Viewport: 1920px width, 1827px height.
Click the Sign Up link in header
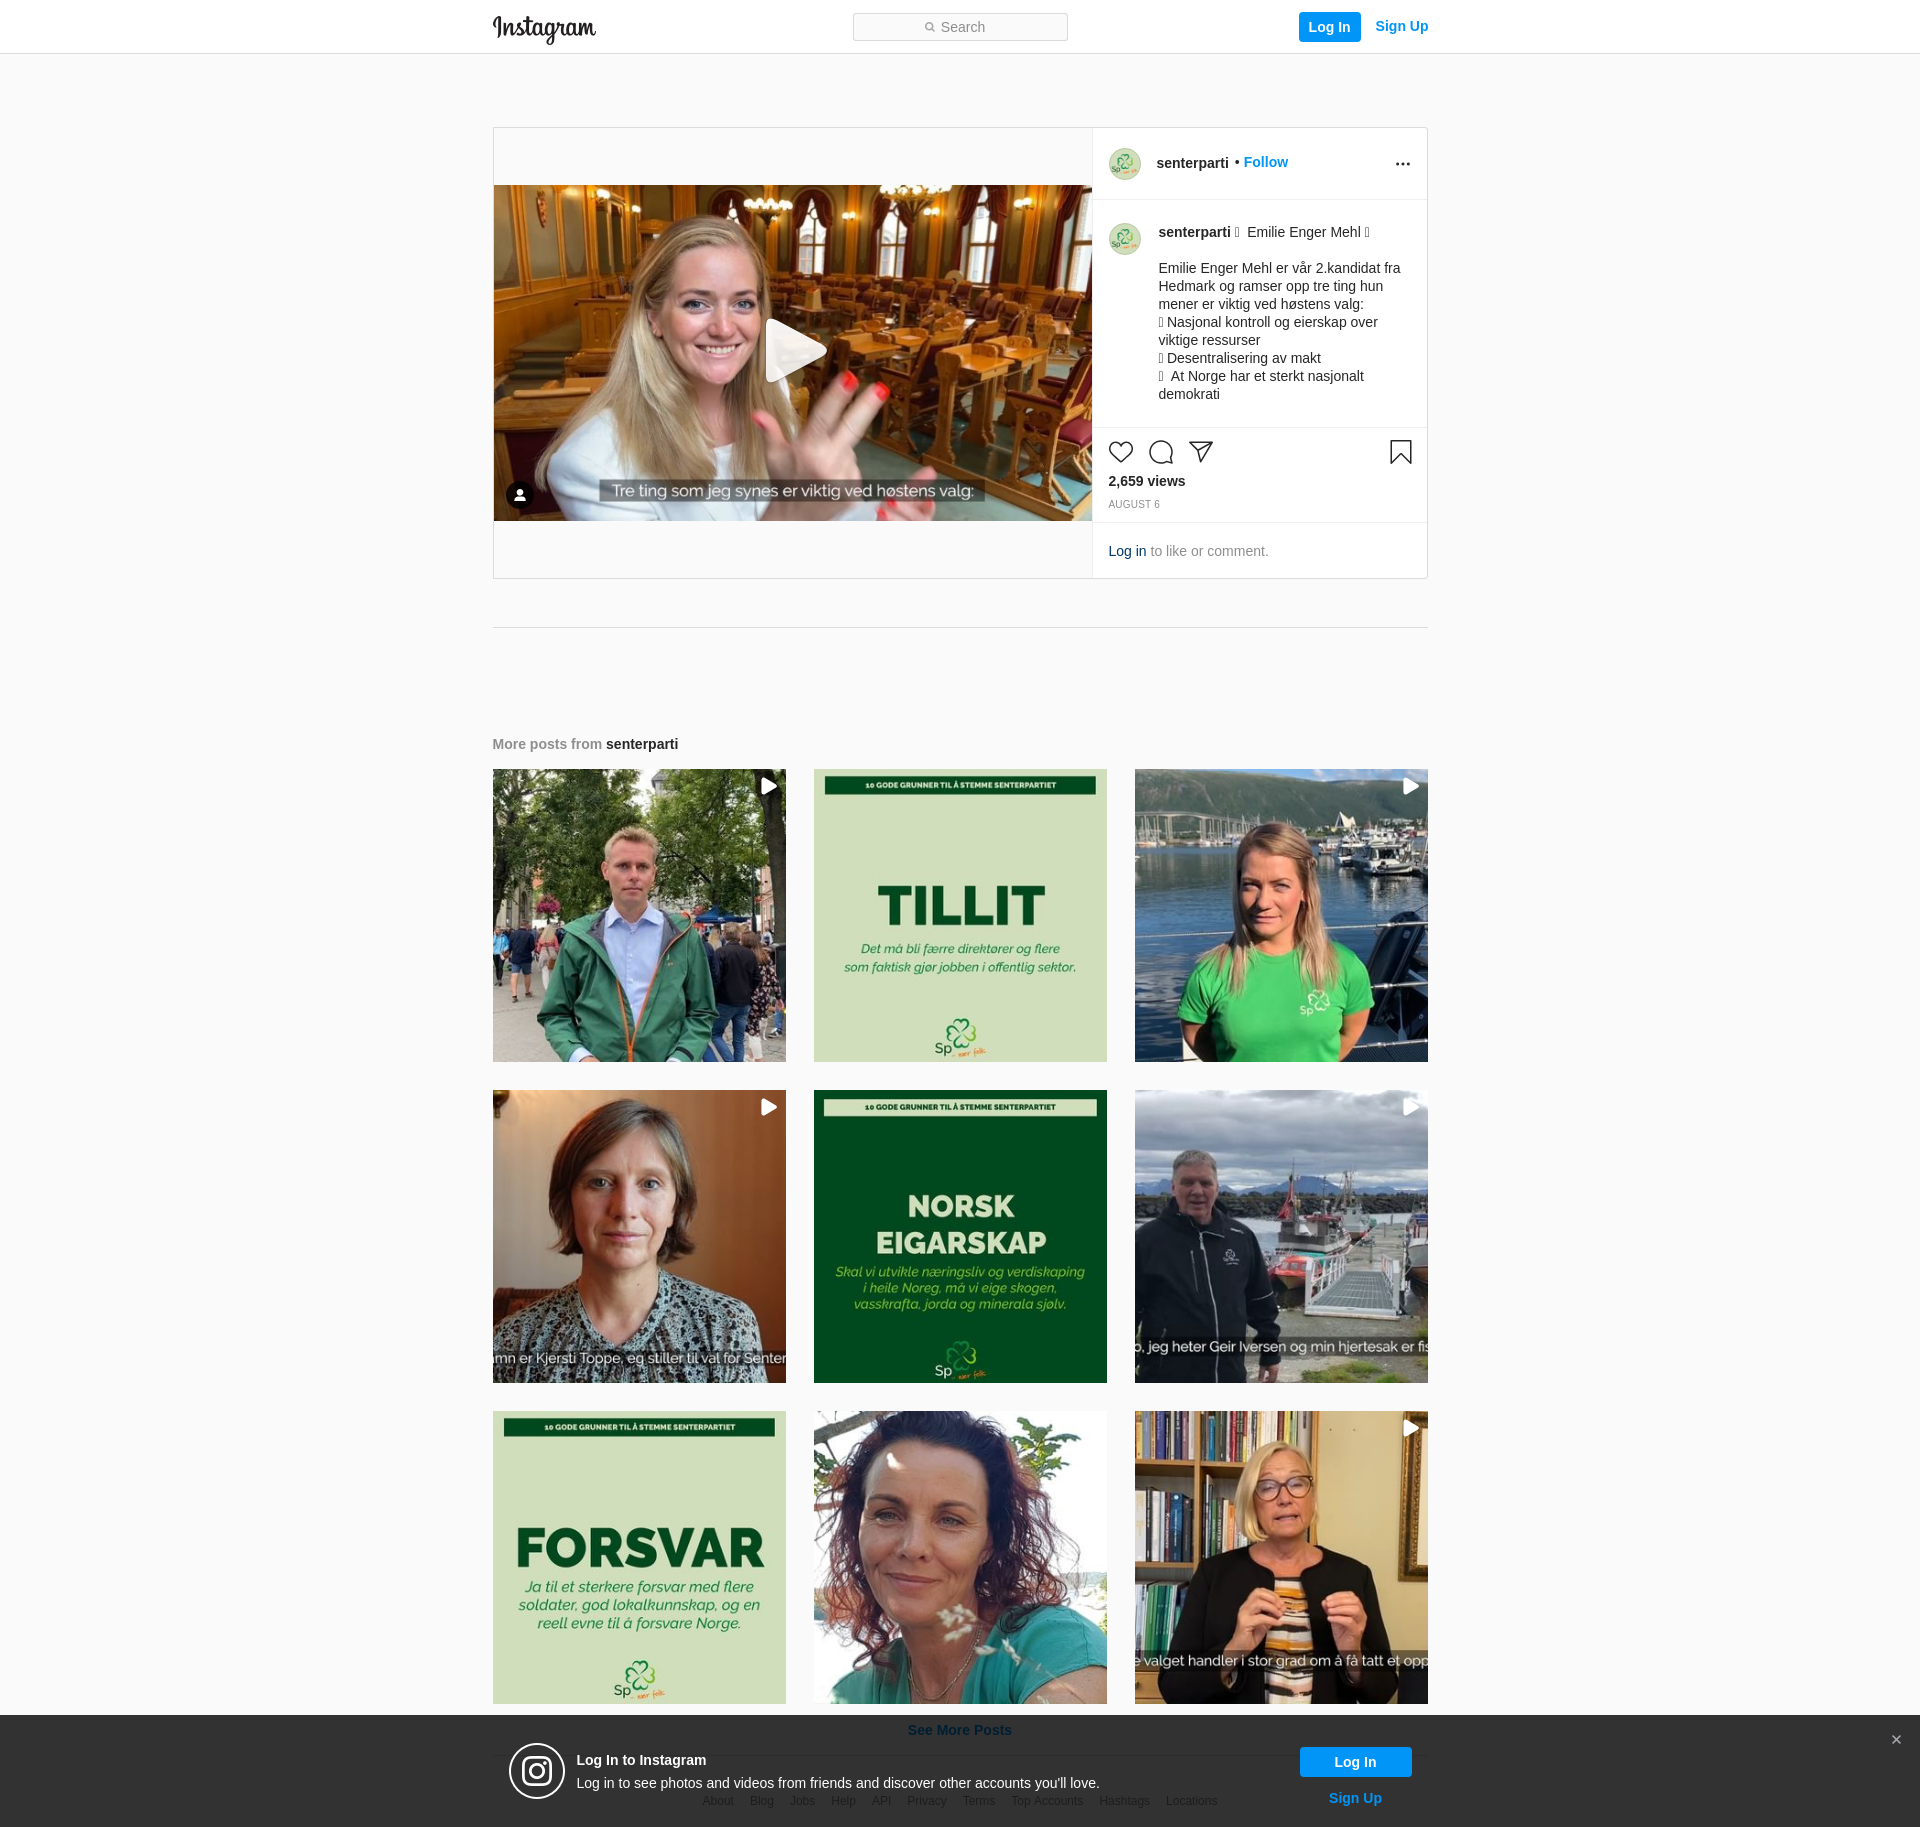(x=1401, y=26)
